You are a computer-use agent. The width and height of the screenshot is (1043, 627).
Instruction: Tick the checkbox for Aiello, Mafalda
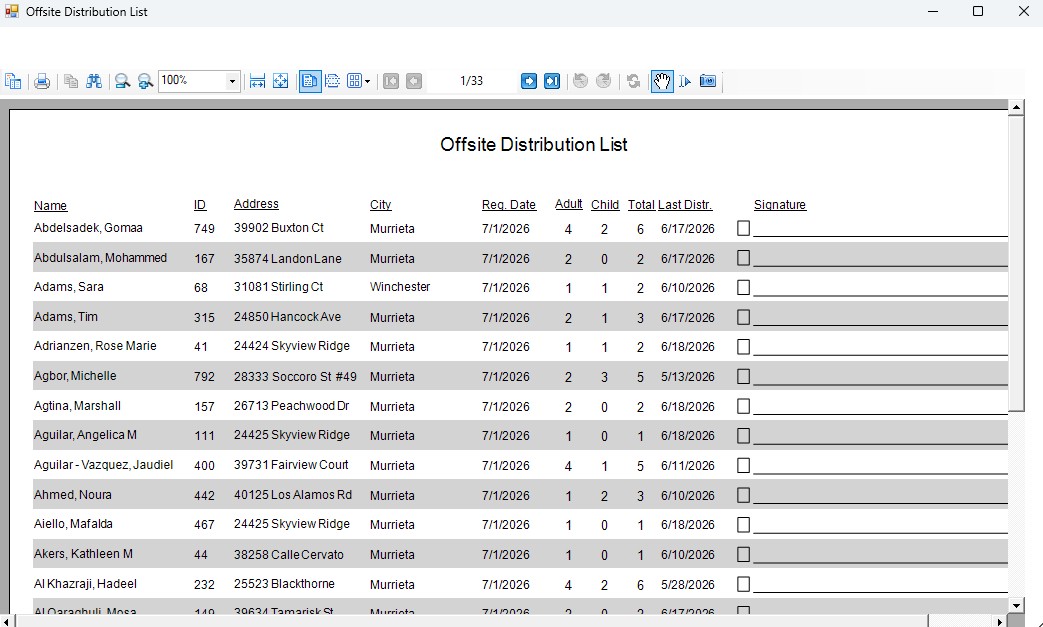point(744,525)
